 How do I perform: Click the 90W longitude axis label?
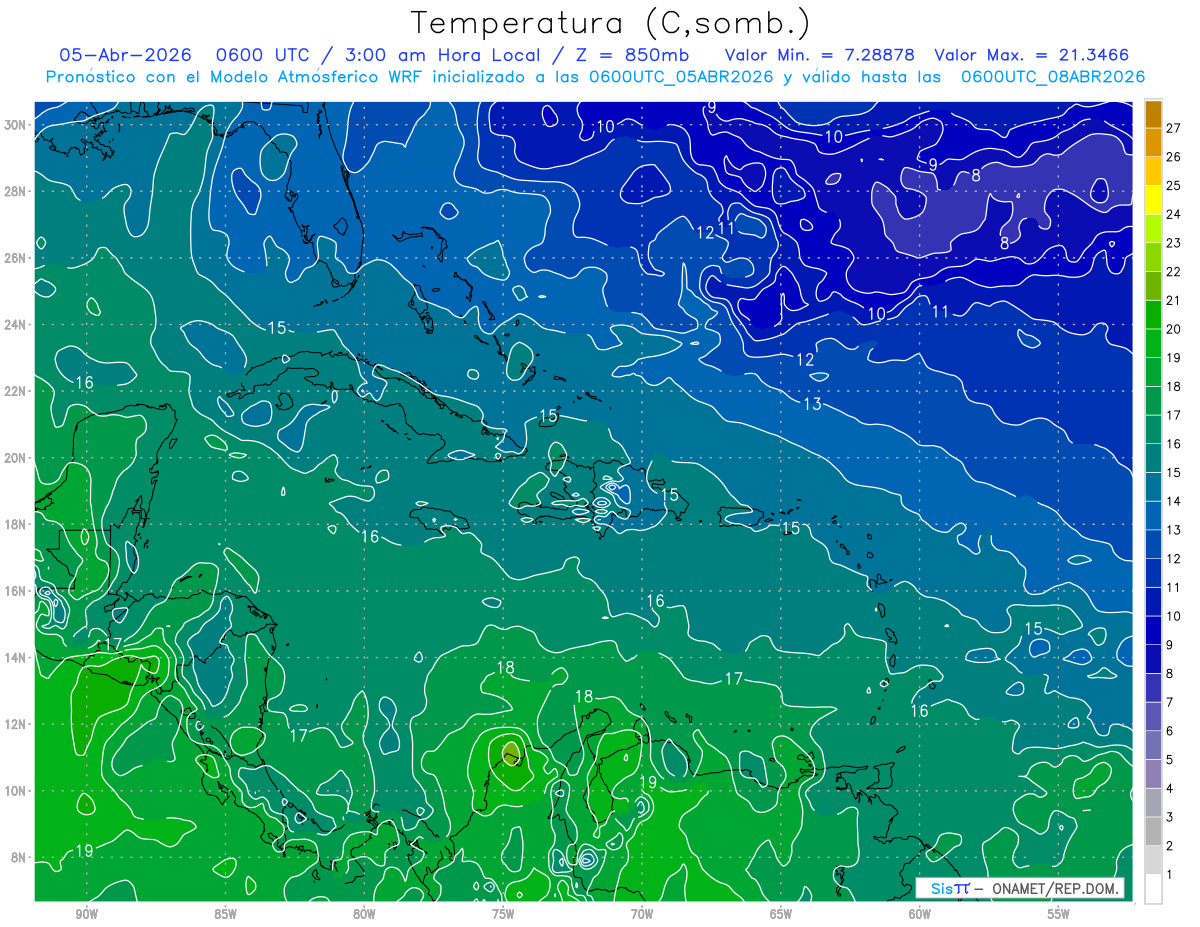coord(86,914)
